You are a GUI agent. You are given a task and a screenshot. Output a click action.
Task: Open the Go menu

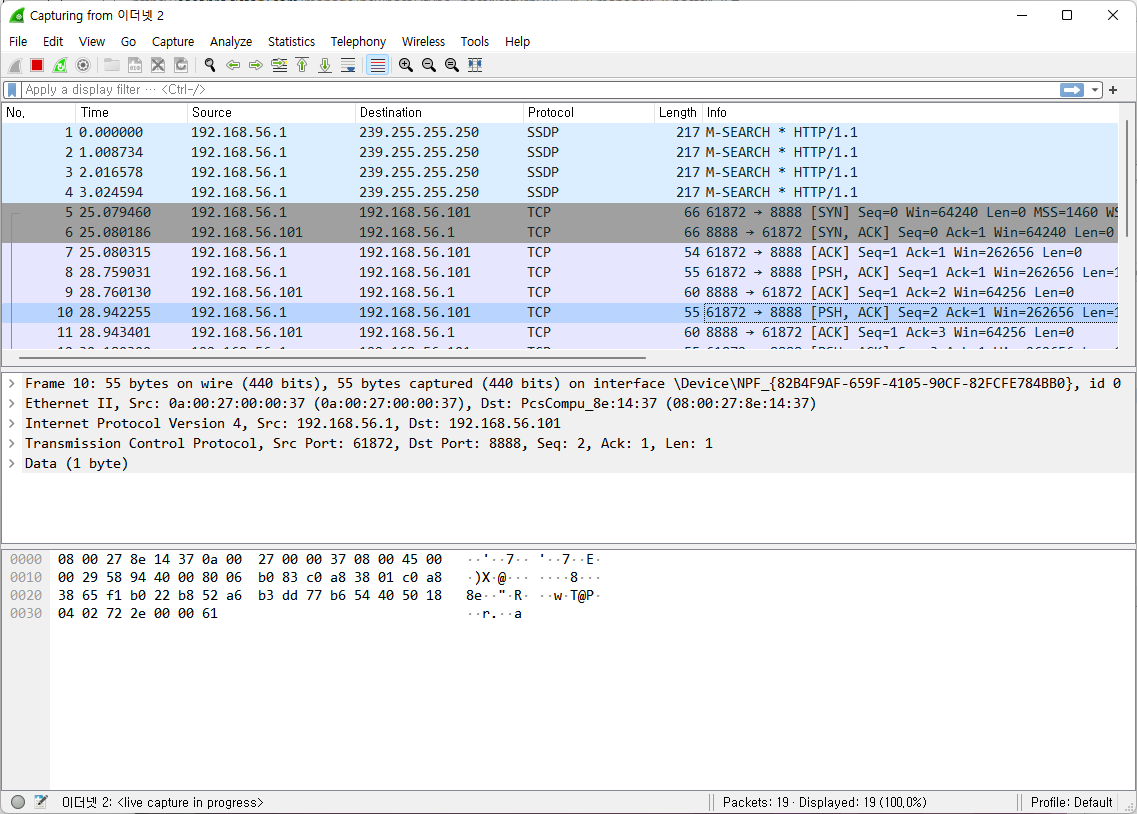(128, 41)
